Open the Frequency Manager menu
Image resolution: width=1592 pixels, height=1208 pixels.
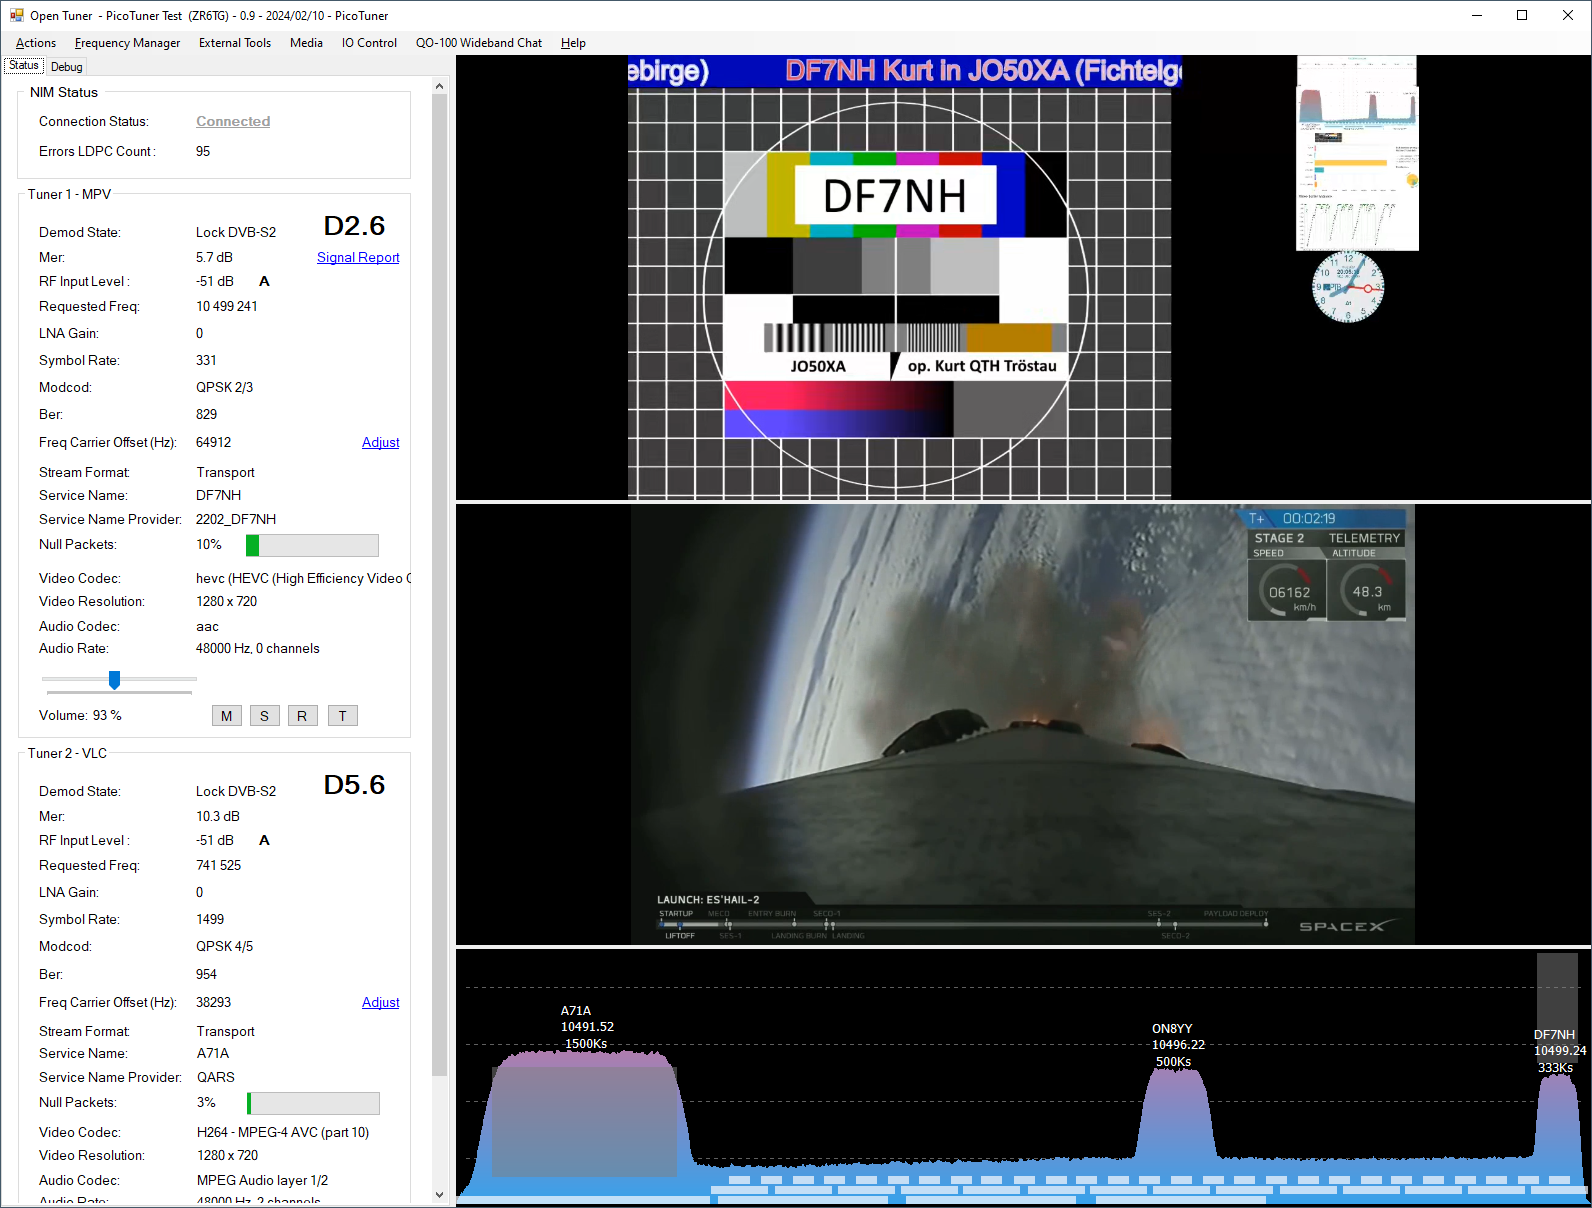pos(127,43)
